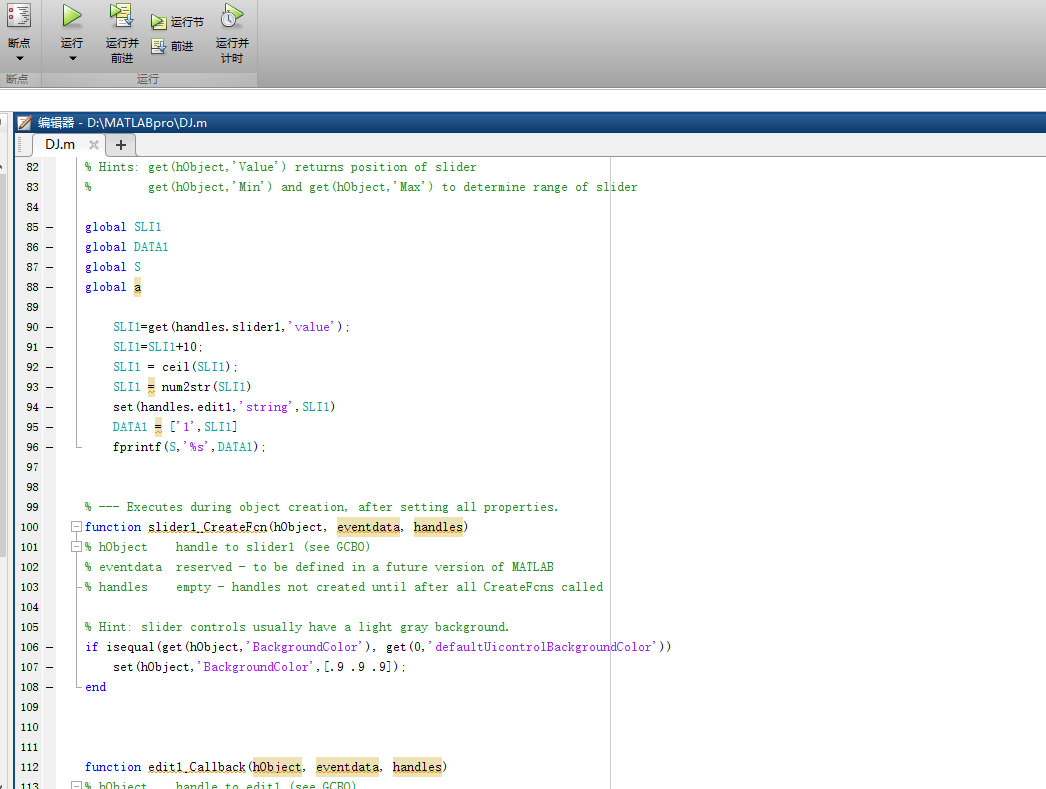Screen dimensions: 1046x789
Task: Run the script with the 运行 icon
Action: (70, 15)
